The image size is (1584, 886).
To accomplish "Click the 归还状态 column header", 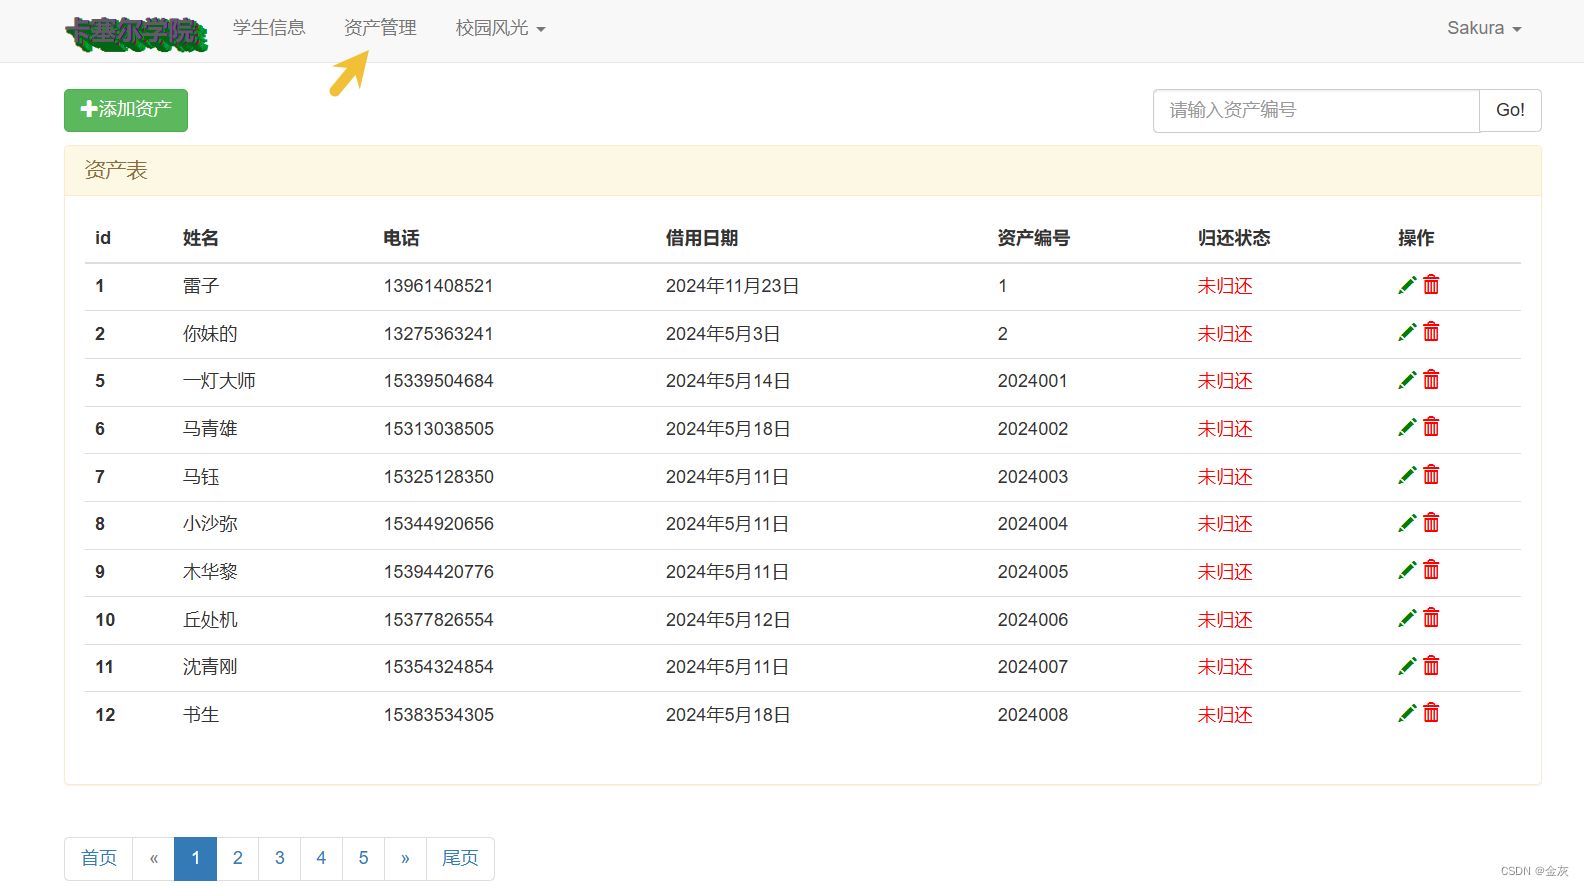I will click(1234, 238).
